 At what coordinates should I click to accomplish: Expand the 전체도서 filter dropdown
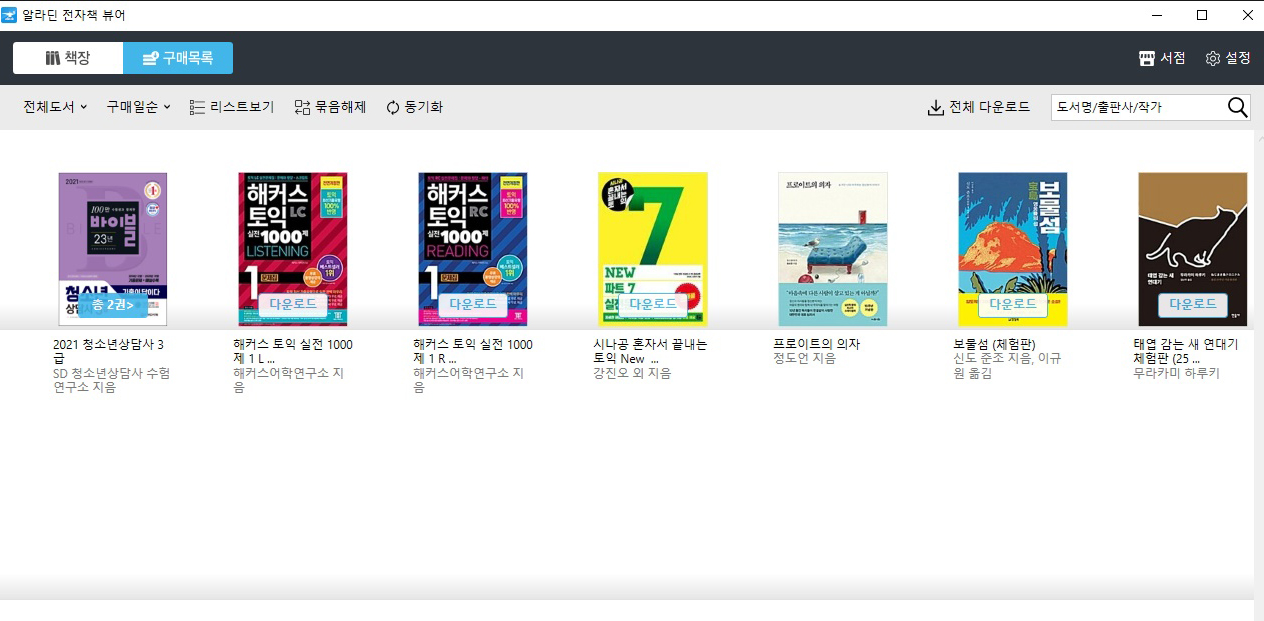[55, 107]
